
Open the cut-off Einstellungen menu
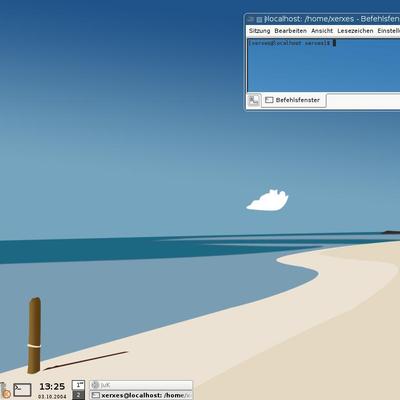tap(389, 31)
